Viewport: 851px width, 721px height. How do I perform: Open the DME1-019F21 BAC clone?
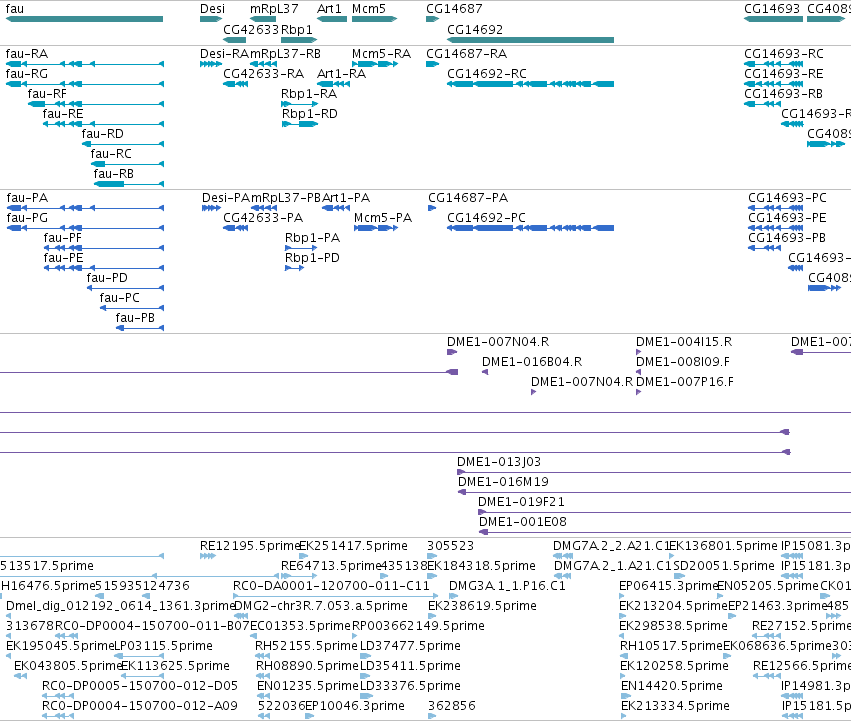(x=664, y=512)
